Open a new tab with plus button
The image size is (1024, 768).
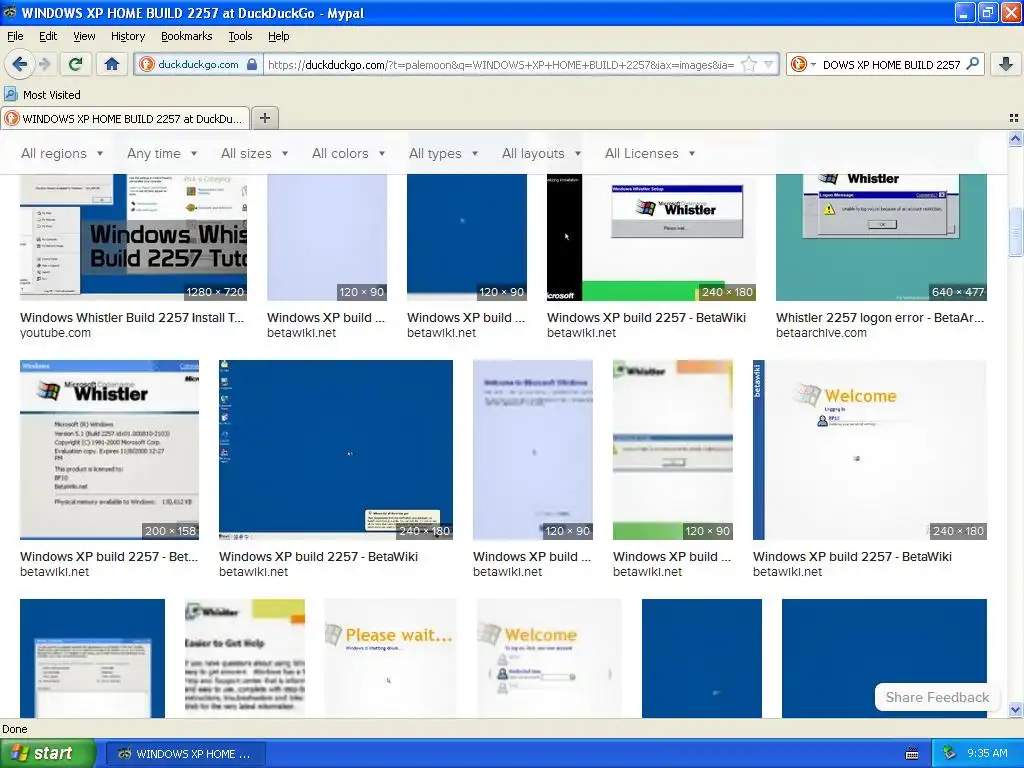pos(264,118)
